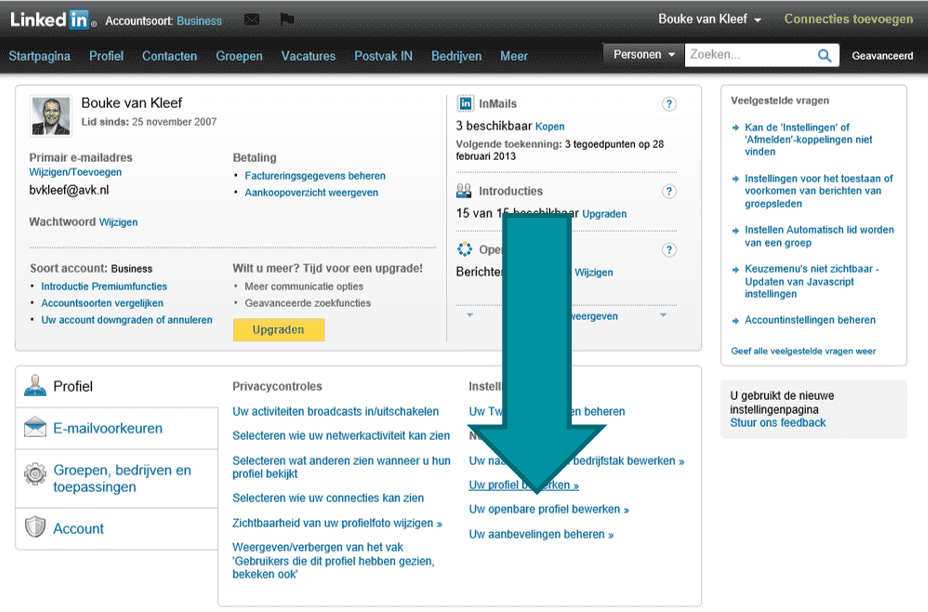The width and height of the screenshot is (928, 612).
Task: Open FAQ Kan de 'Instellingen' of 'Afmelden'-koppelingen
Action: pos(808,140)
